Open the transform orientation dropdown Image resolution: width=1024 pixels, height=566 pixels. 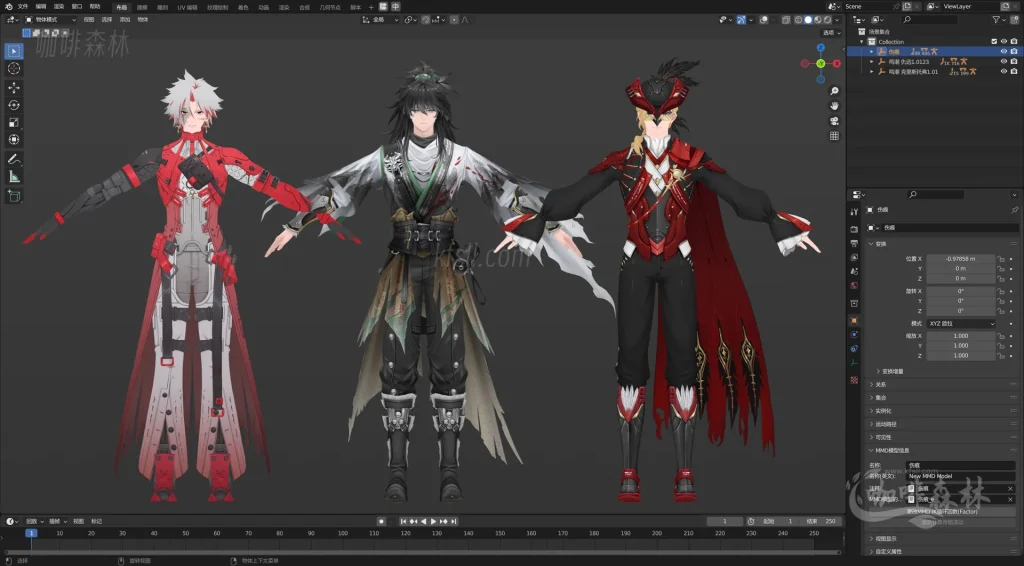(x=380, y=20)
